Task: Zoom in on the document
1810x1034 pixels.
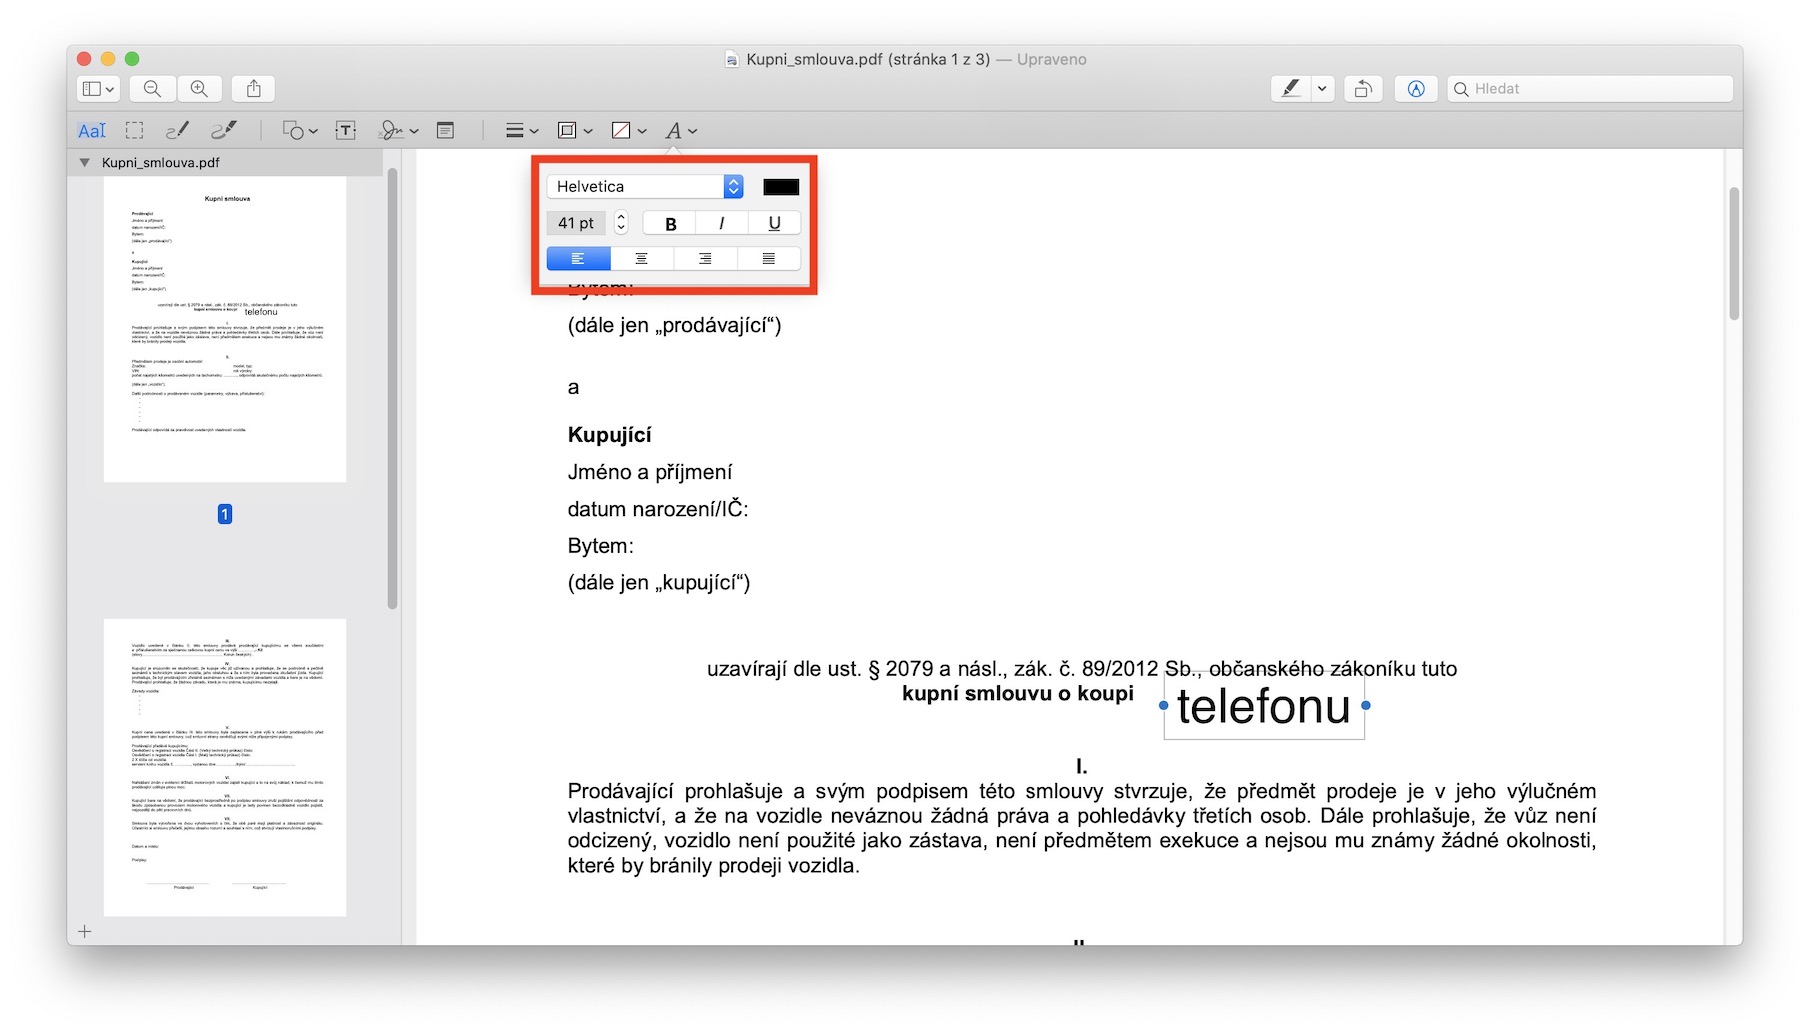Action: coord(200,89)
